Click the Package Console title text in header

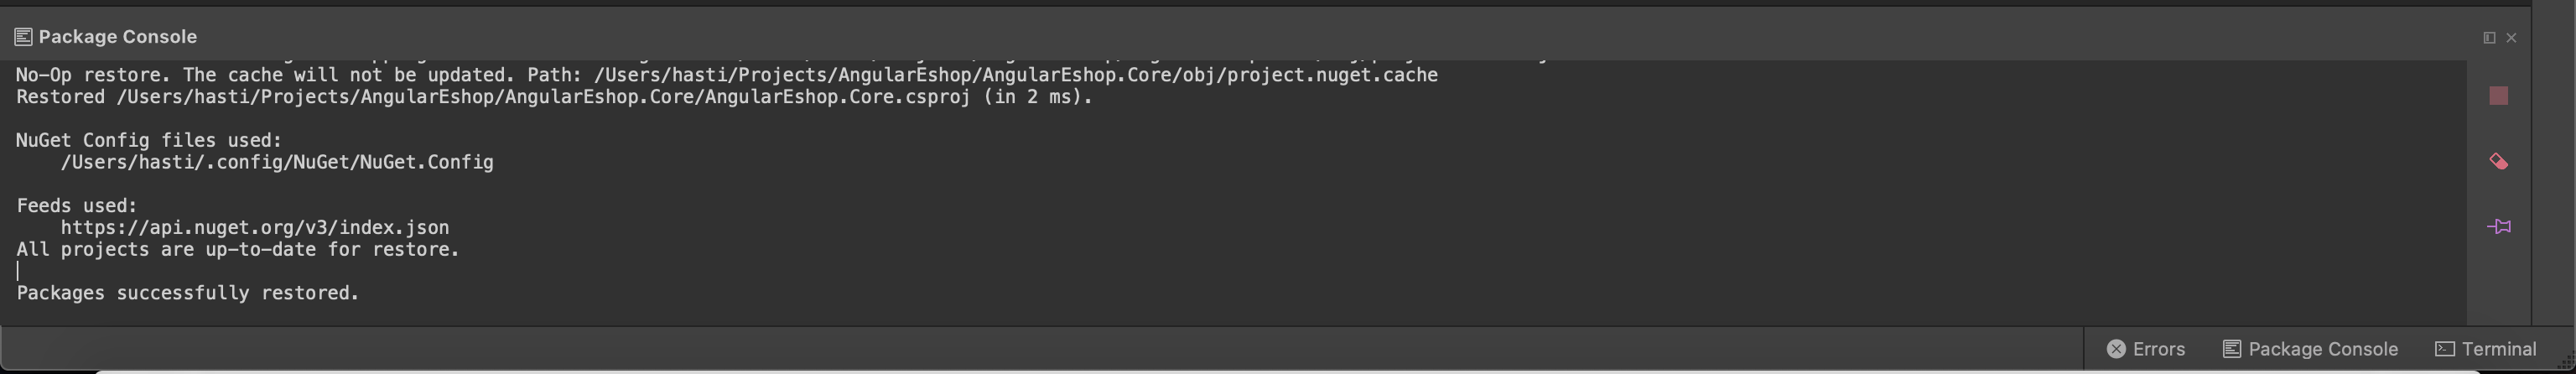click(x=118, y=37)
